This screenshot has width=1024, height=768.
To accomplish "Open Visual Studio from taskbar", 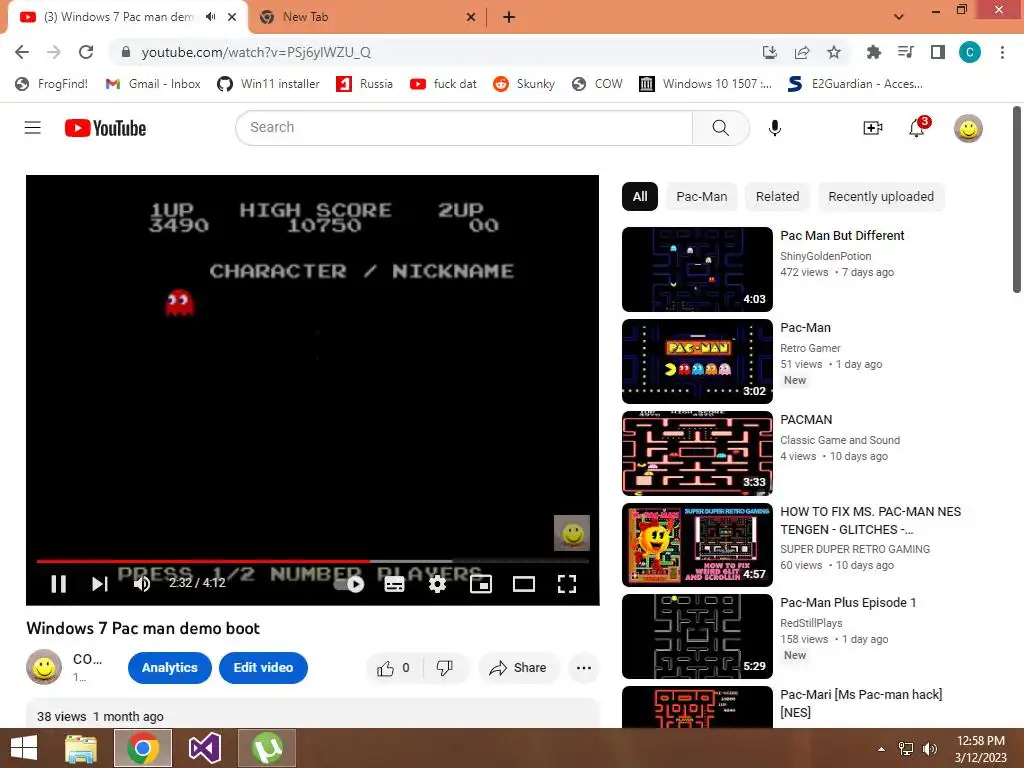I will (205, 748).
